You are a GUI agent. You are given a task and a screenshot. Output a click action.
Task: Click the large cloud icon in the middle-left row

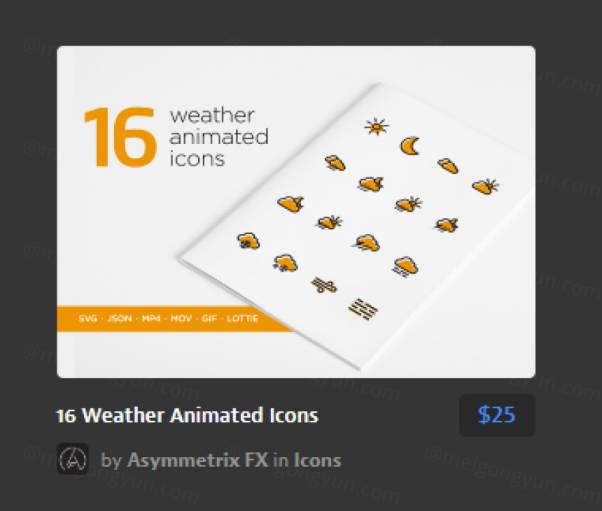291,203
